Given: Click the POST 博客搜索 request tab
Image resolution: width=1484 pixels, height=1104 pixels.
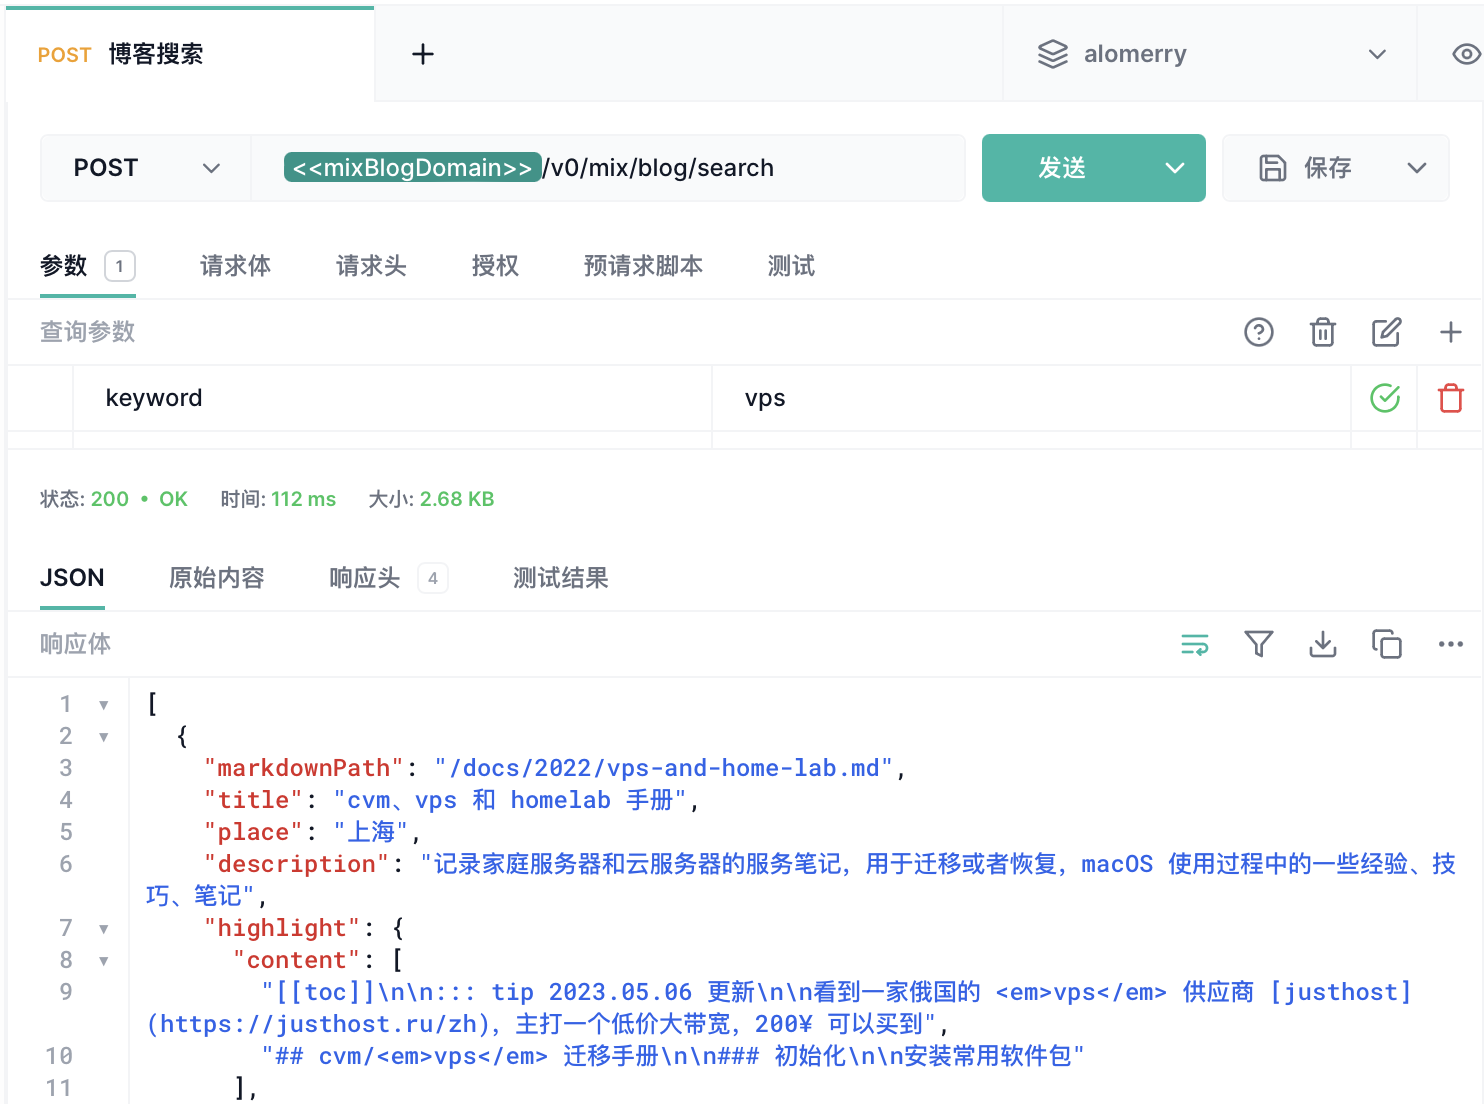Looking at the screenshot, I should [x=190, y=54].
